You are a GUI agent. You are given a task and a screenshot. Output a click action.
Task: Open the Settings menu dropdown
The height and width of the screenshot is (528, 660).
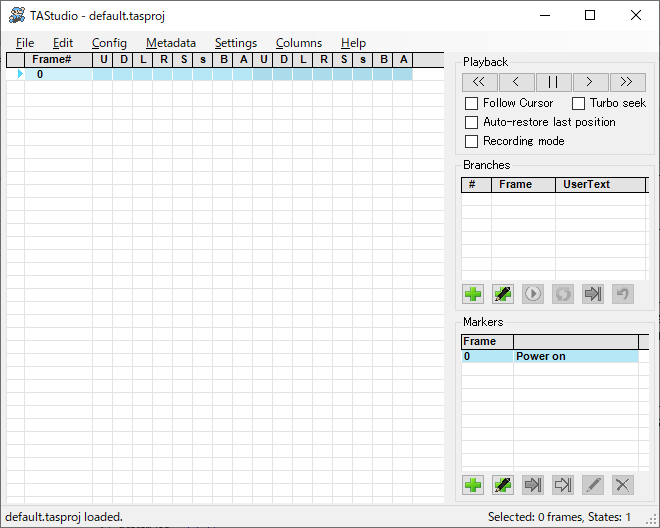pos(235,43)
